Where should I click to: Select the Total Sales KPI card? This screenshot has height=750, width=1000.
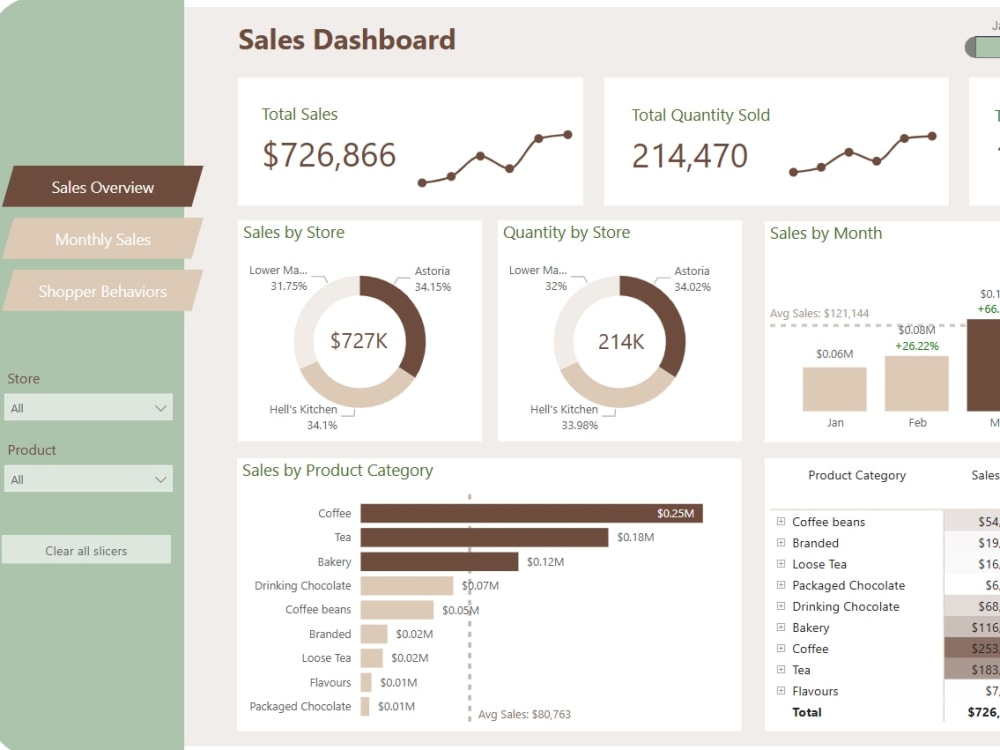(410, 140)
